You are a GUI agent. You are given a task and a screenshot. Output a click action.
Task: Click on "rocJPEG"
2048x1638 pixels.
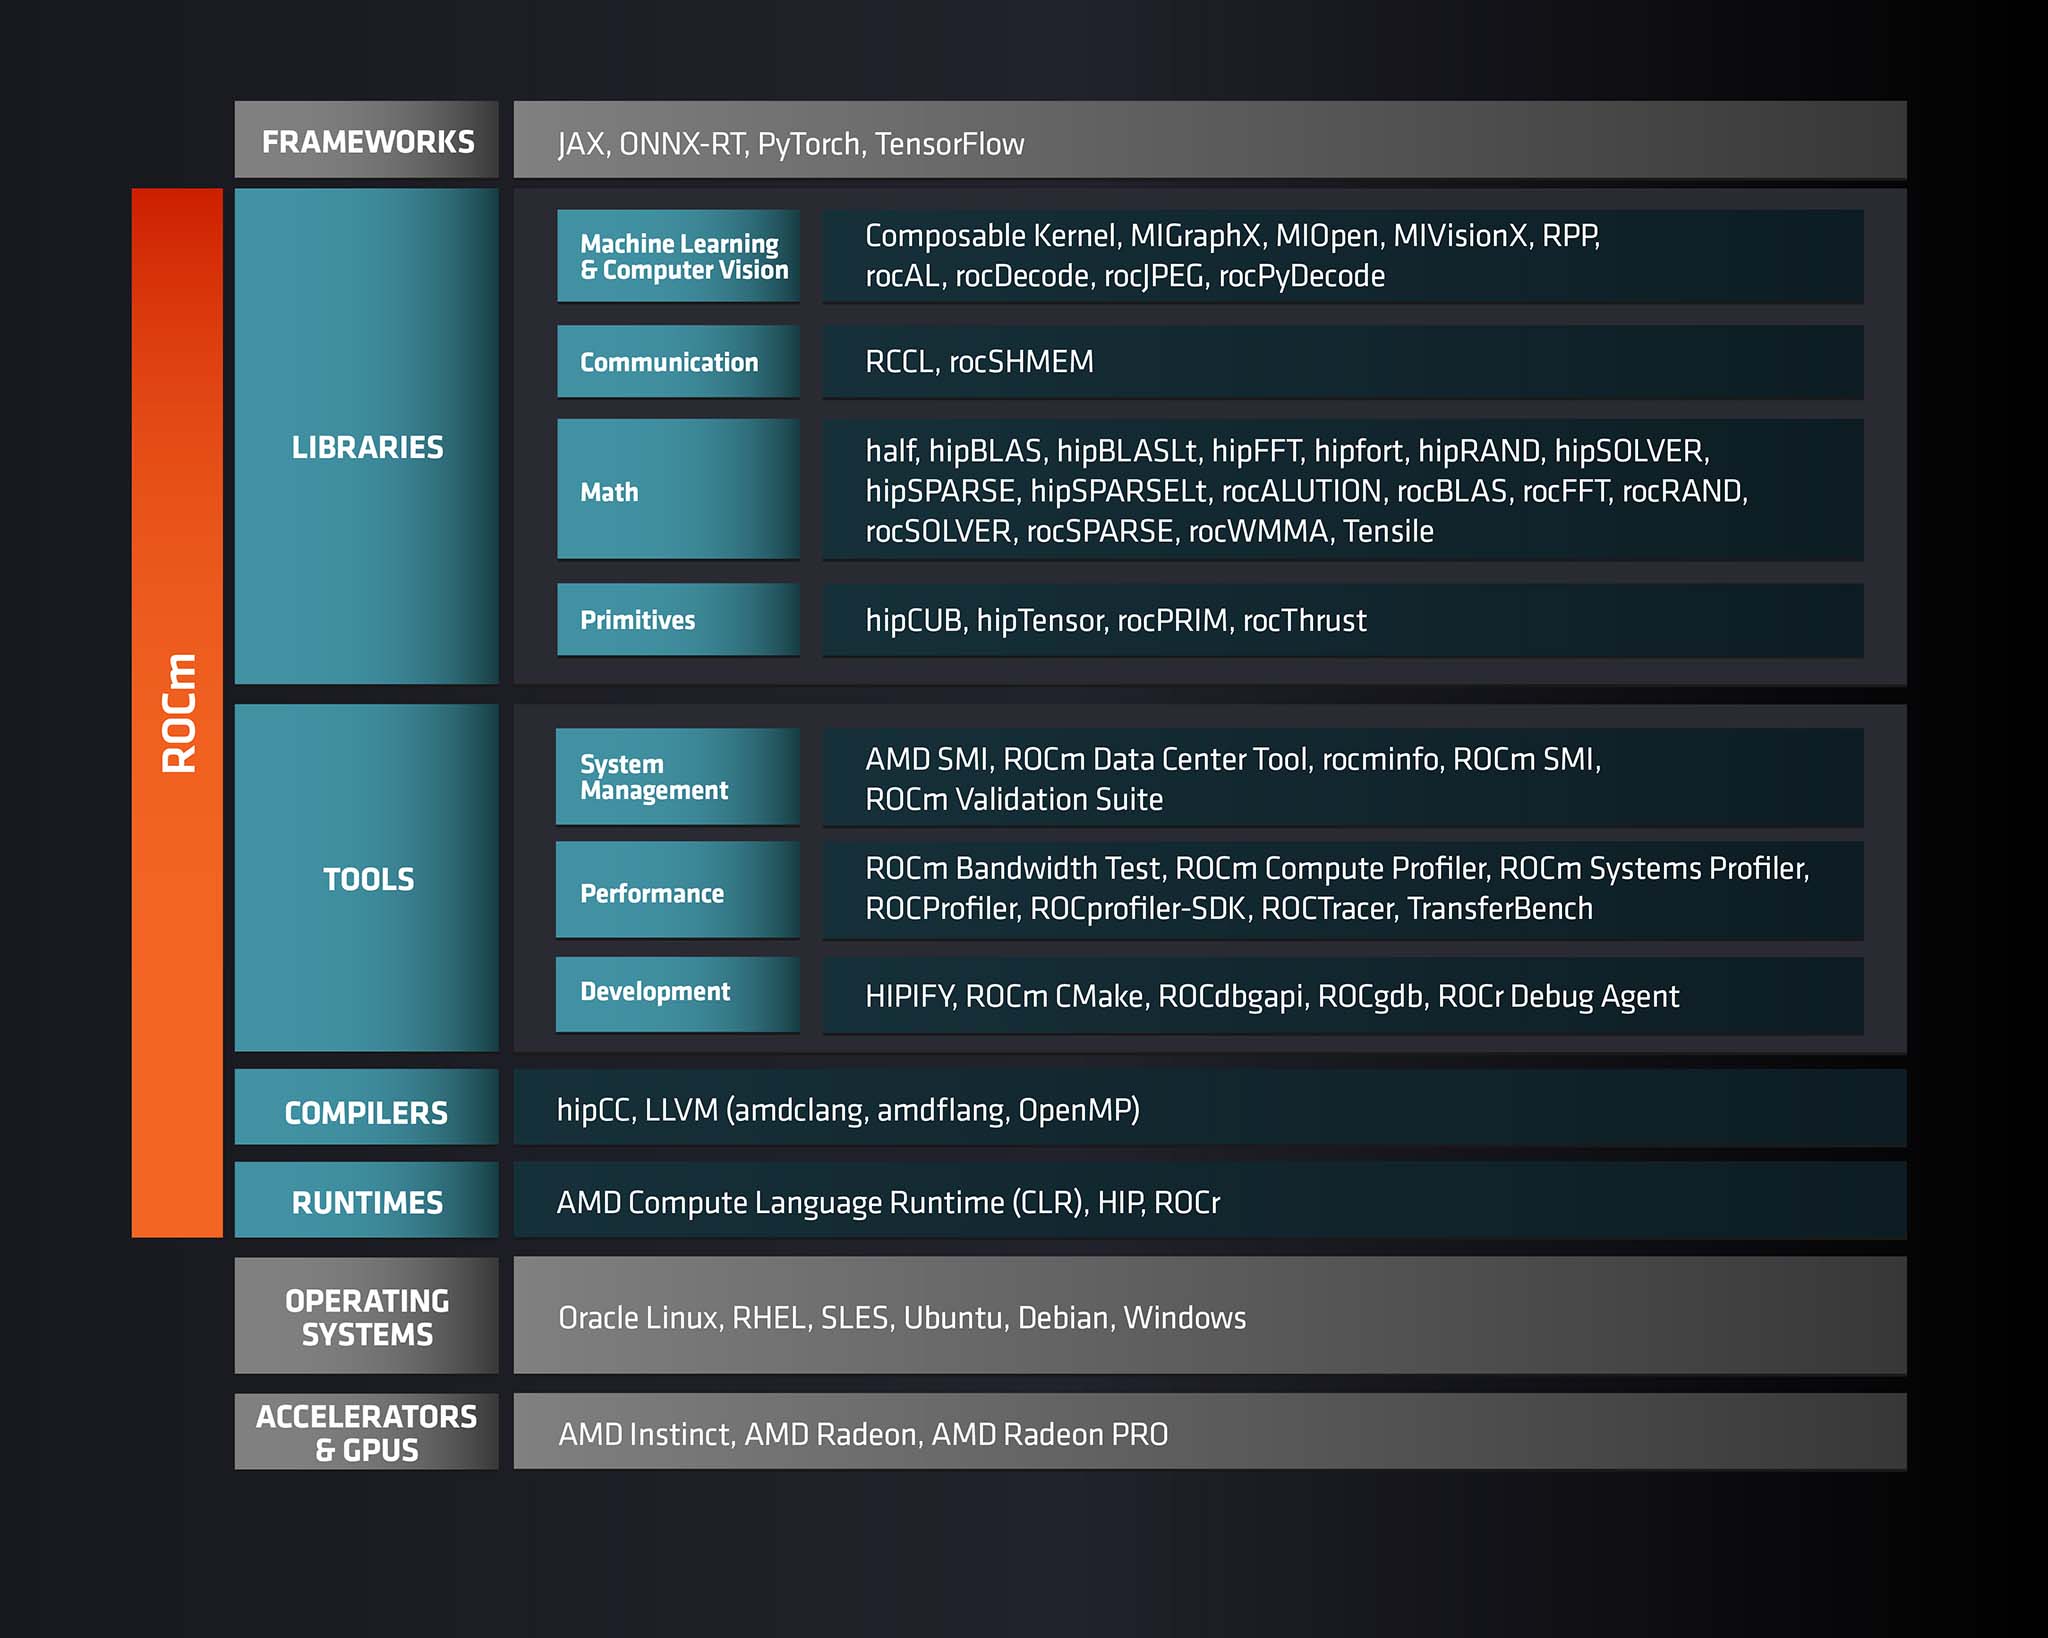(1154, 276)
